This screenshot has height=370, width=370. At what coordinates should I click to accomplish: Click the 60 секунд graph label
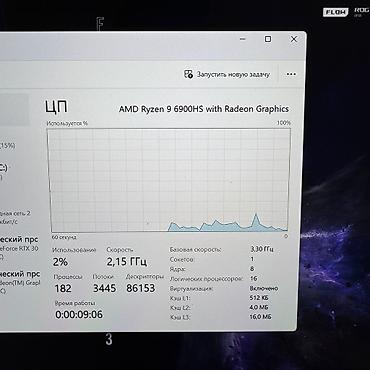tap(64, 237)
